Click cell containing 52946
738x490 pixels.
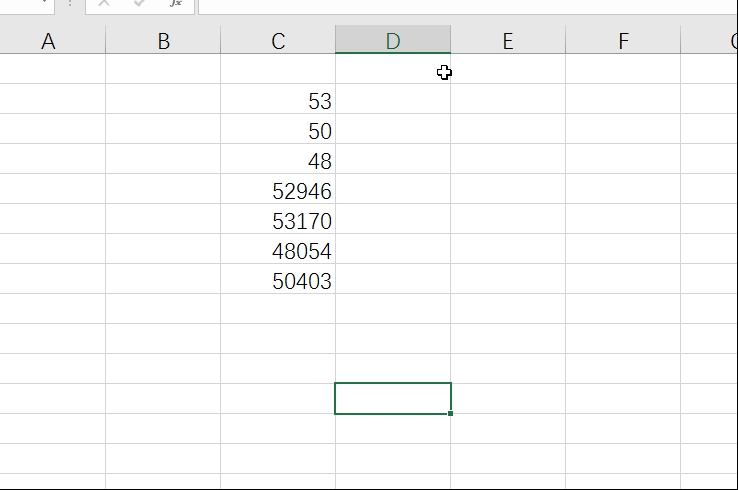click(278, 189)
